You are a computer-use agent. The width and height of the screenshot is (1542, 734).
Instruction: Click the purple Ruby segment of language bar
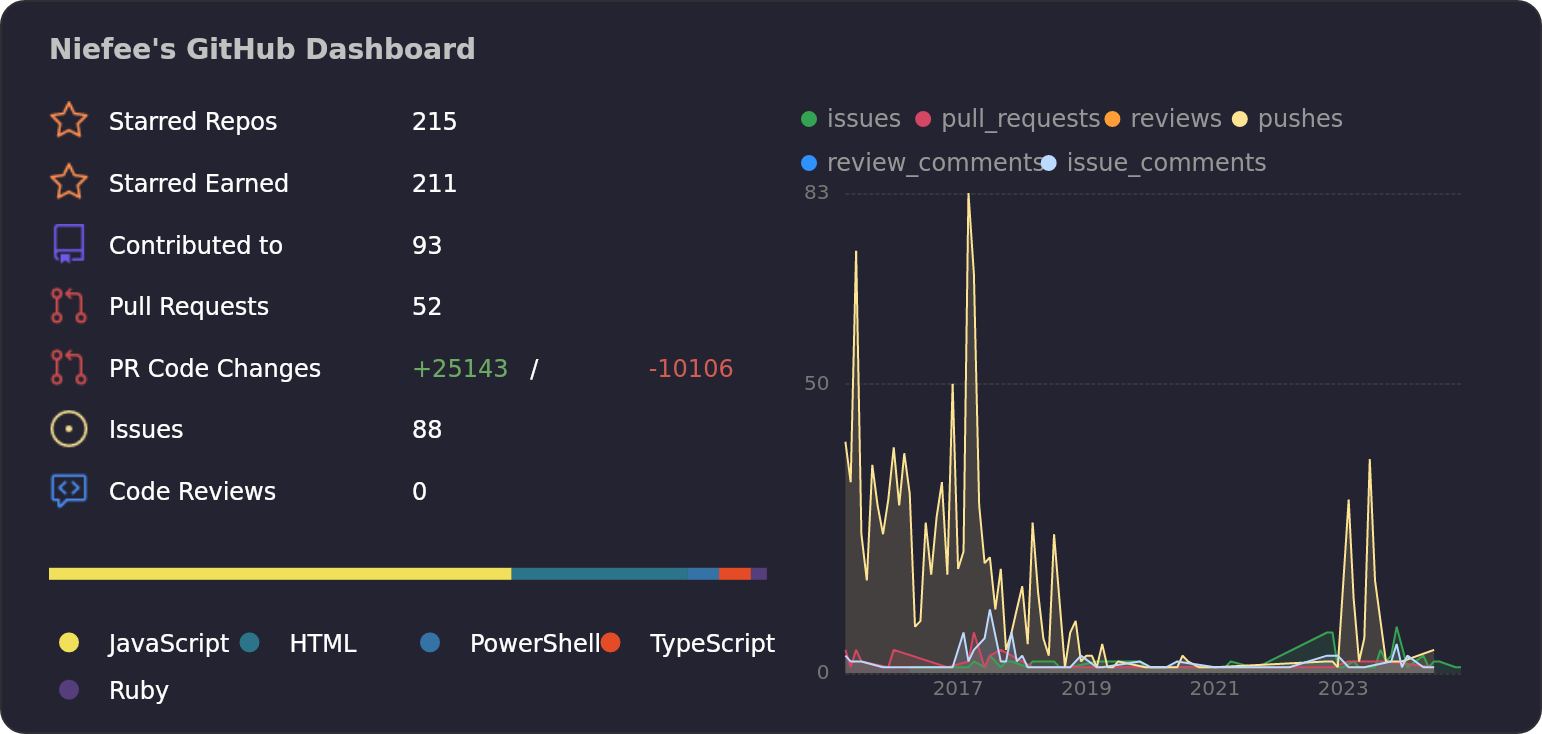(x=759, y=574)
